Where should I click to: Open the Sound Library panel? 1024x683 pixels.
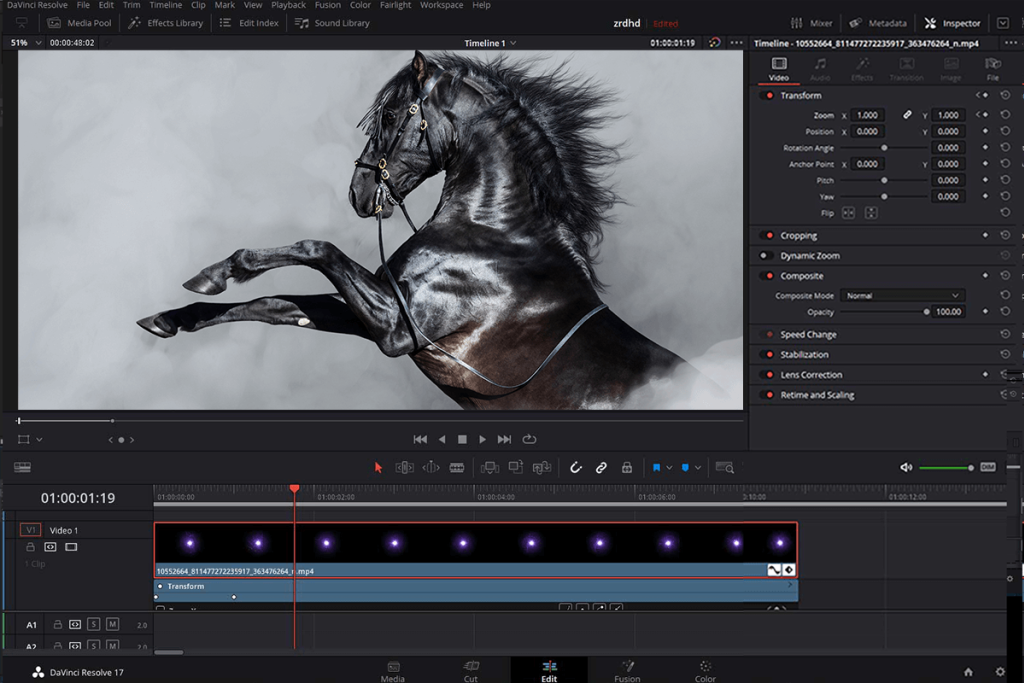(332, 22)
